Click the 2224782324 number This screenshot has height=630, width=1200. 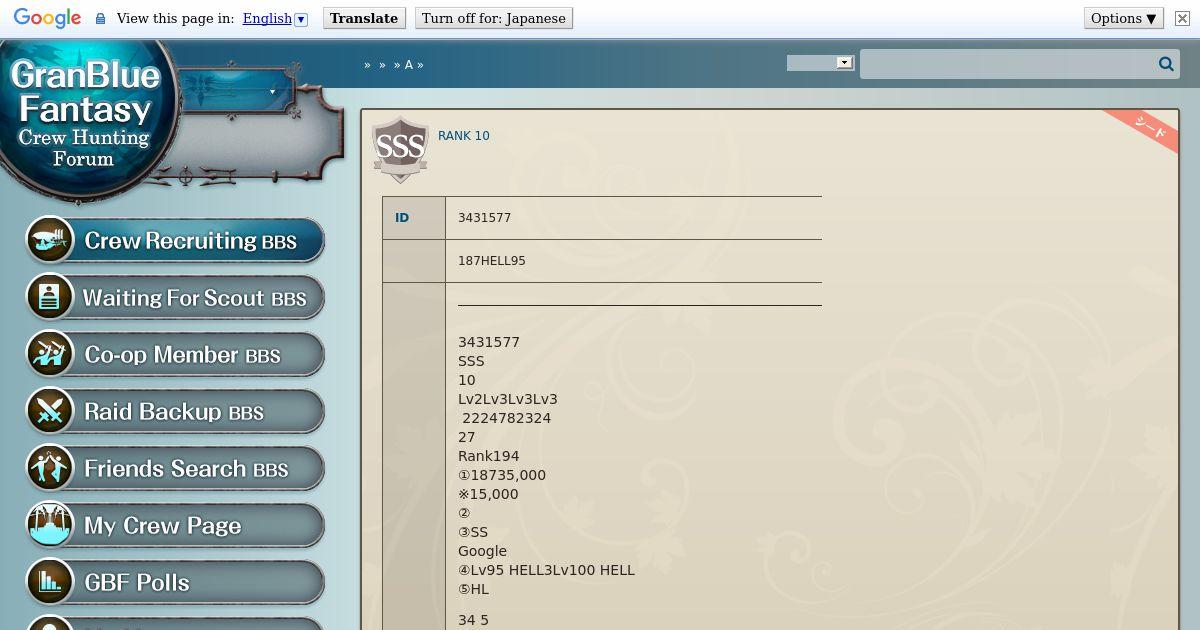tap(507, 418)
